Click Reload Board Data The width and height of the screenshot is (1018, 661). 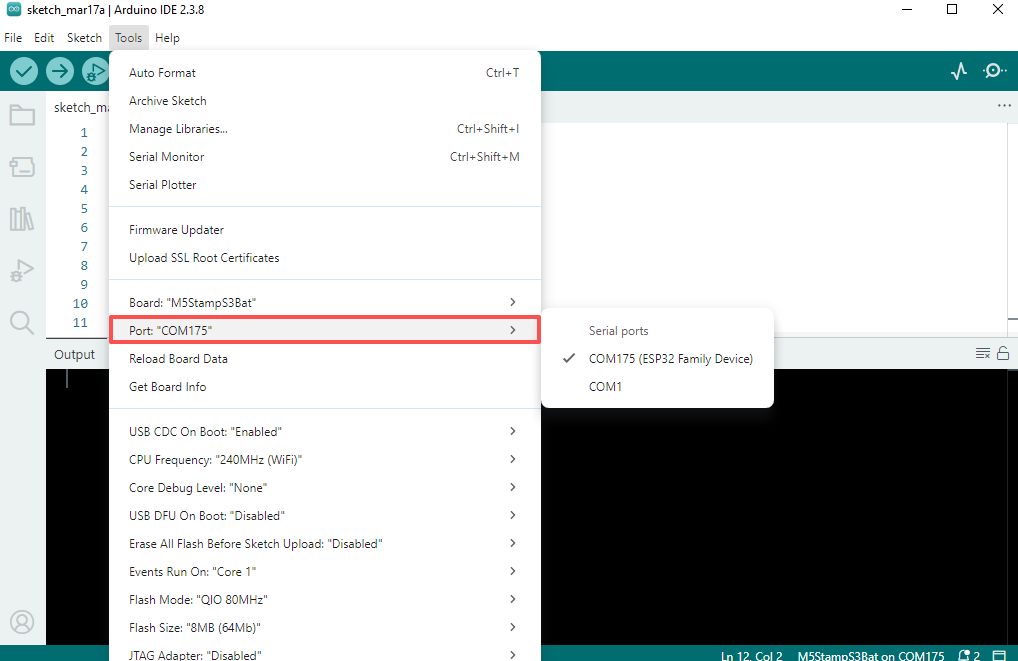(x=178, y=359)
